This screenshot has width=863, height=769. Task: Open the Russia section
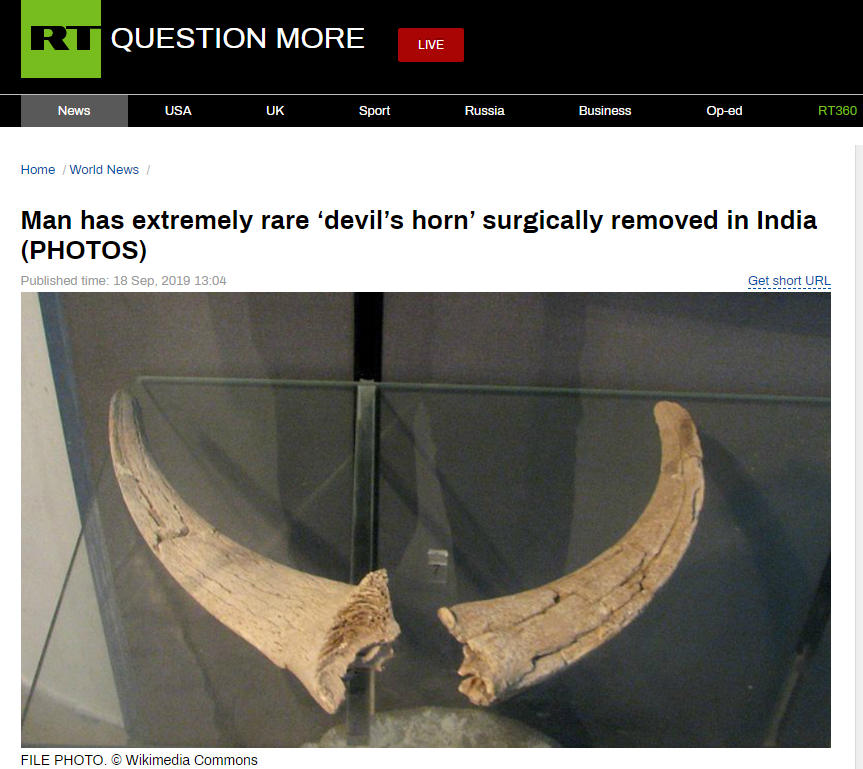[x=484, y=111]
